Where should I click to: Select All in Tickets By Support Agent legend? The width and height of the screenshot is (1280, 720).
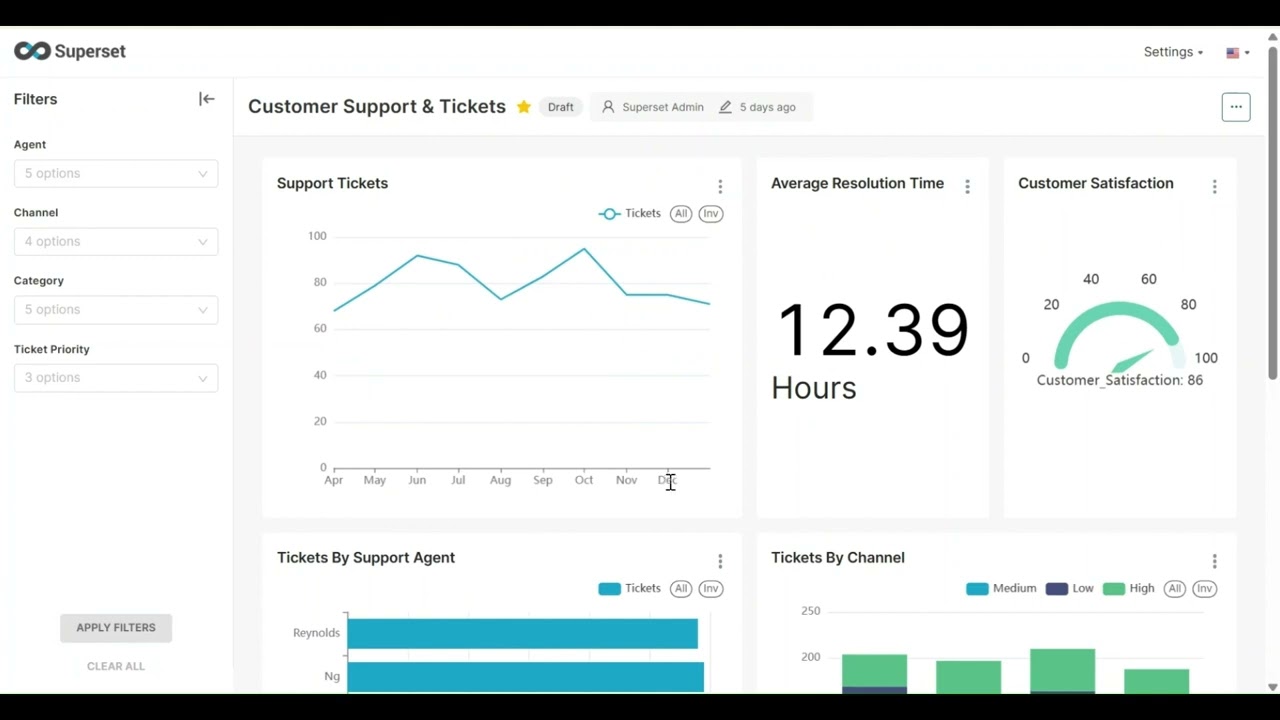pos(681,588)
